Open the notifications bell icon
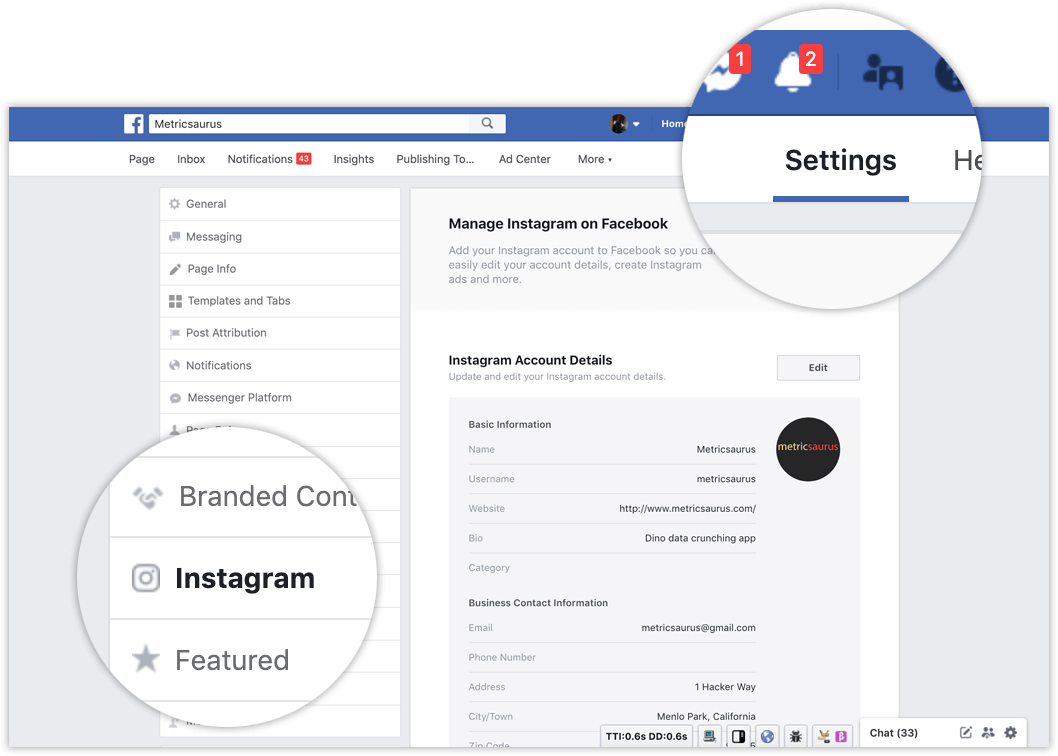 794,72
